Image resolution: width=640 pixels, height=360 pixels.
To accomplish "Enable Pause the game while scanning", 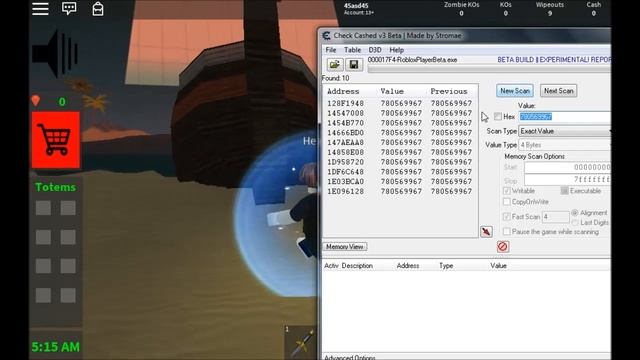I will point(507,231).
